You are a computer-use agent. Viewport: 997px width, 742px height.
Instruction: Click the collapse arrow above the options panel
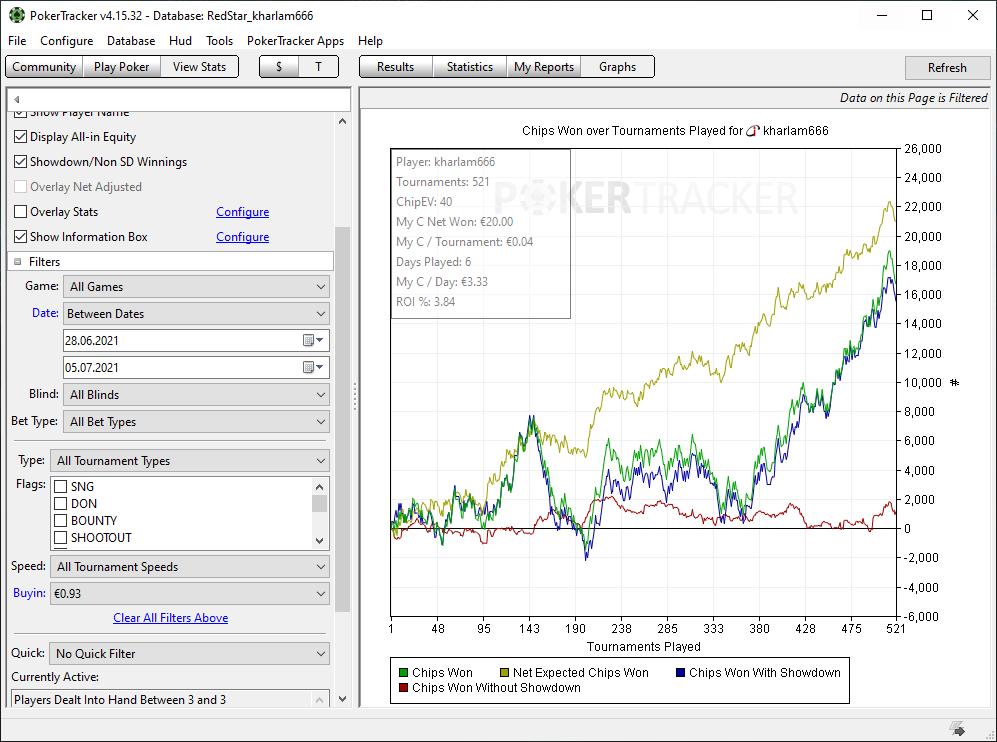coord(17,99)
